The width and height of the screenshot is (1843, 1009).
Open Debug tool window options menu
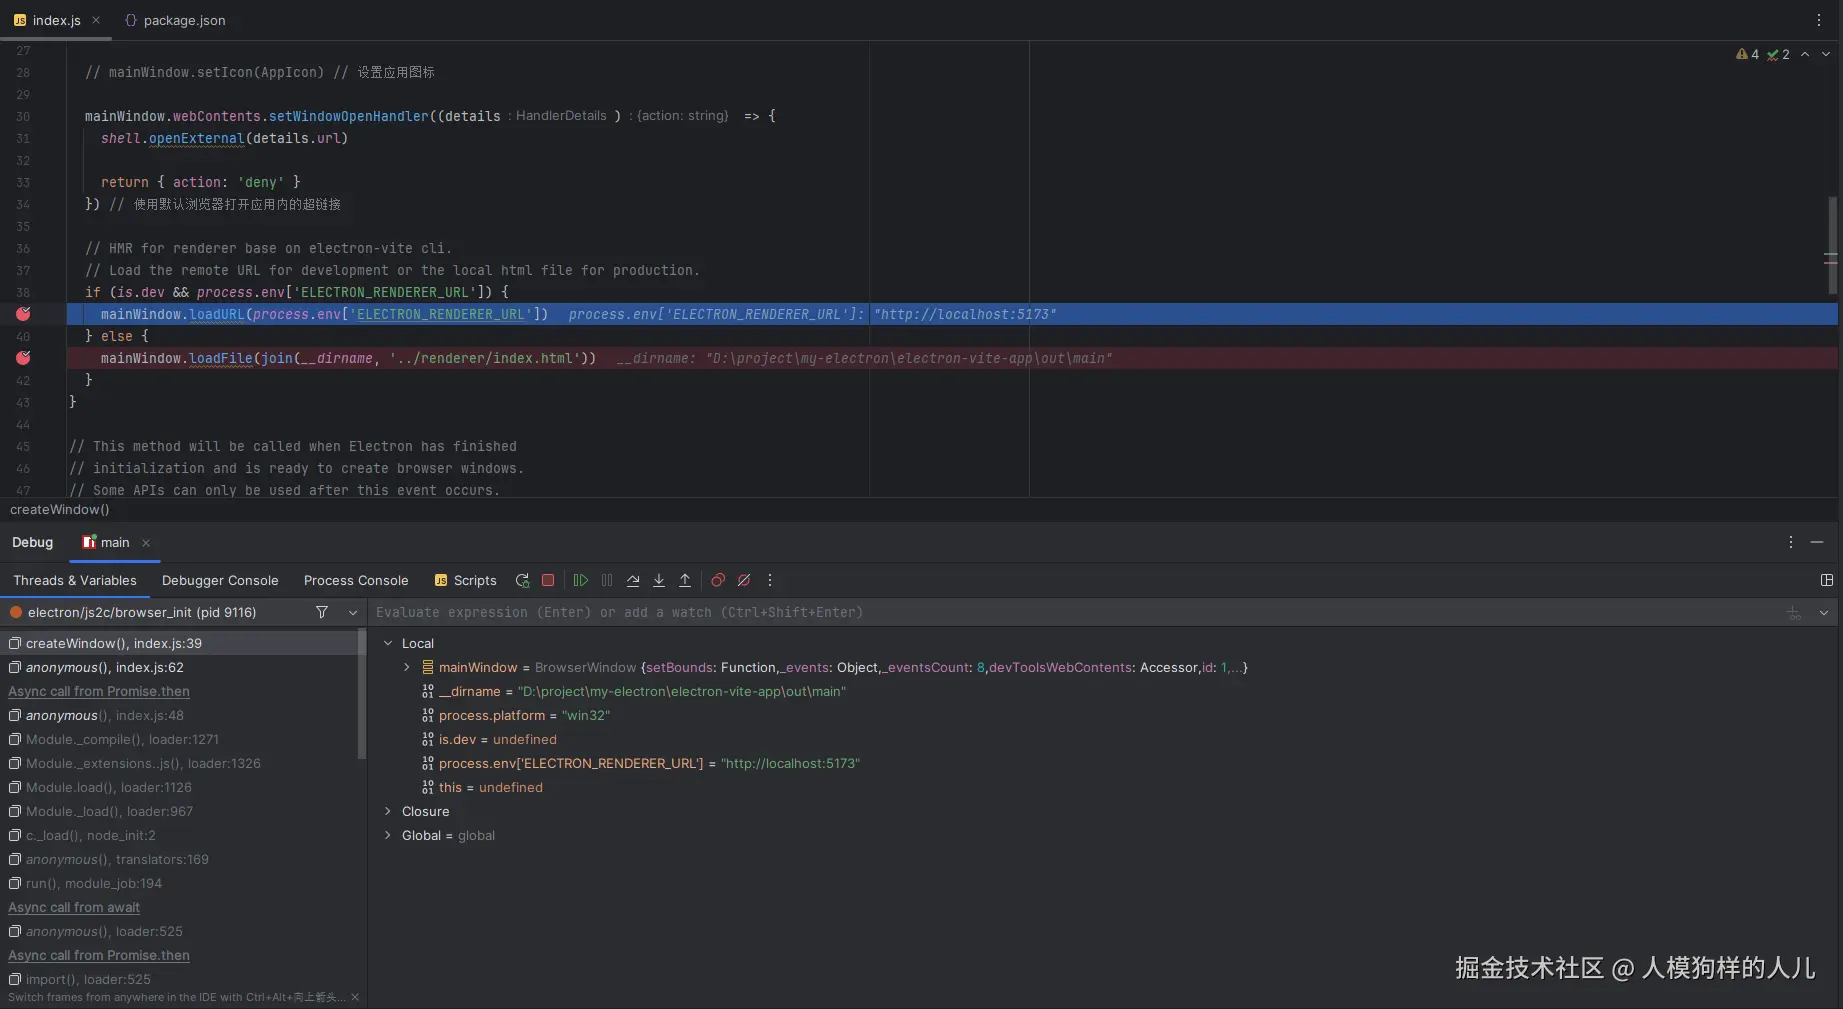coord(1791,542)
